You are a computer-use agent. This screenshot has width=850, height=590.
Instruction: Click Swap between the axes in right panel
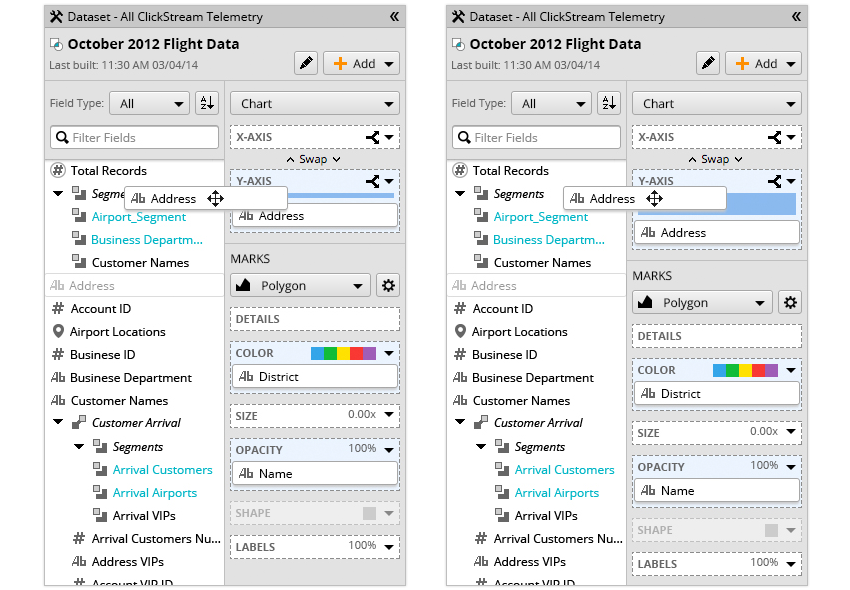coord(715,159)
